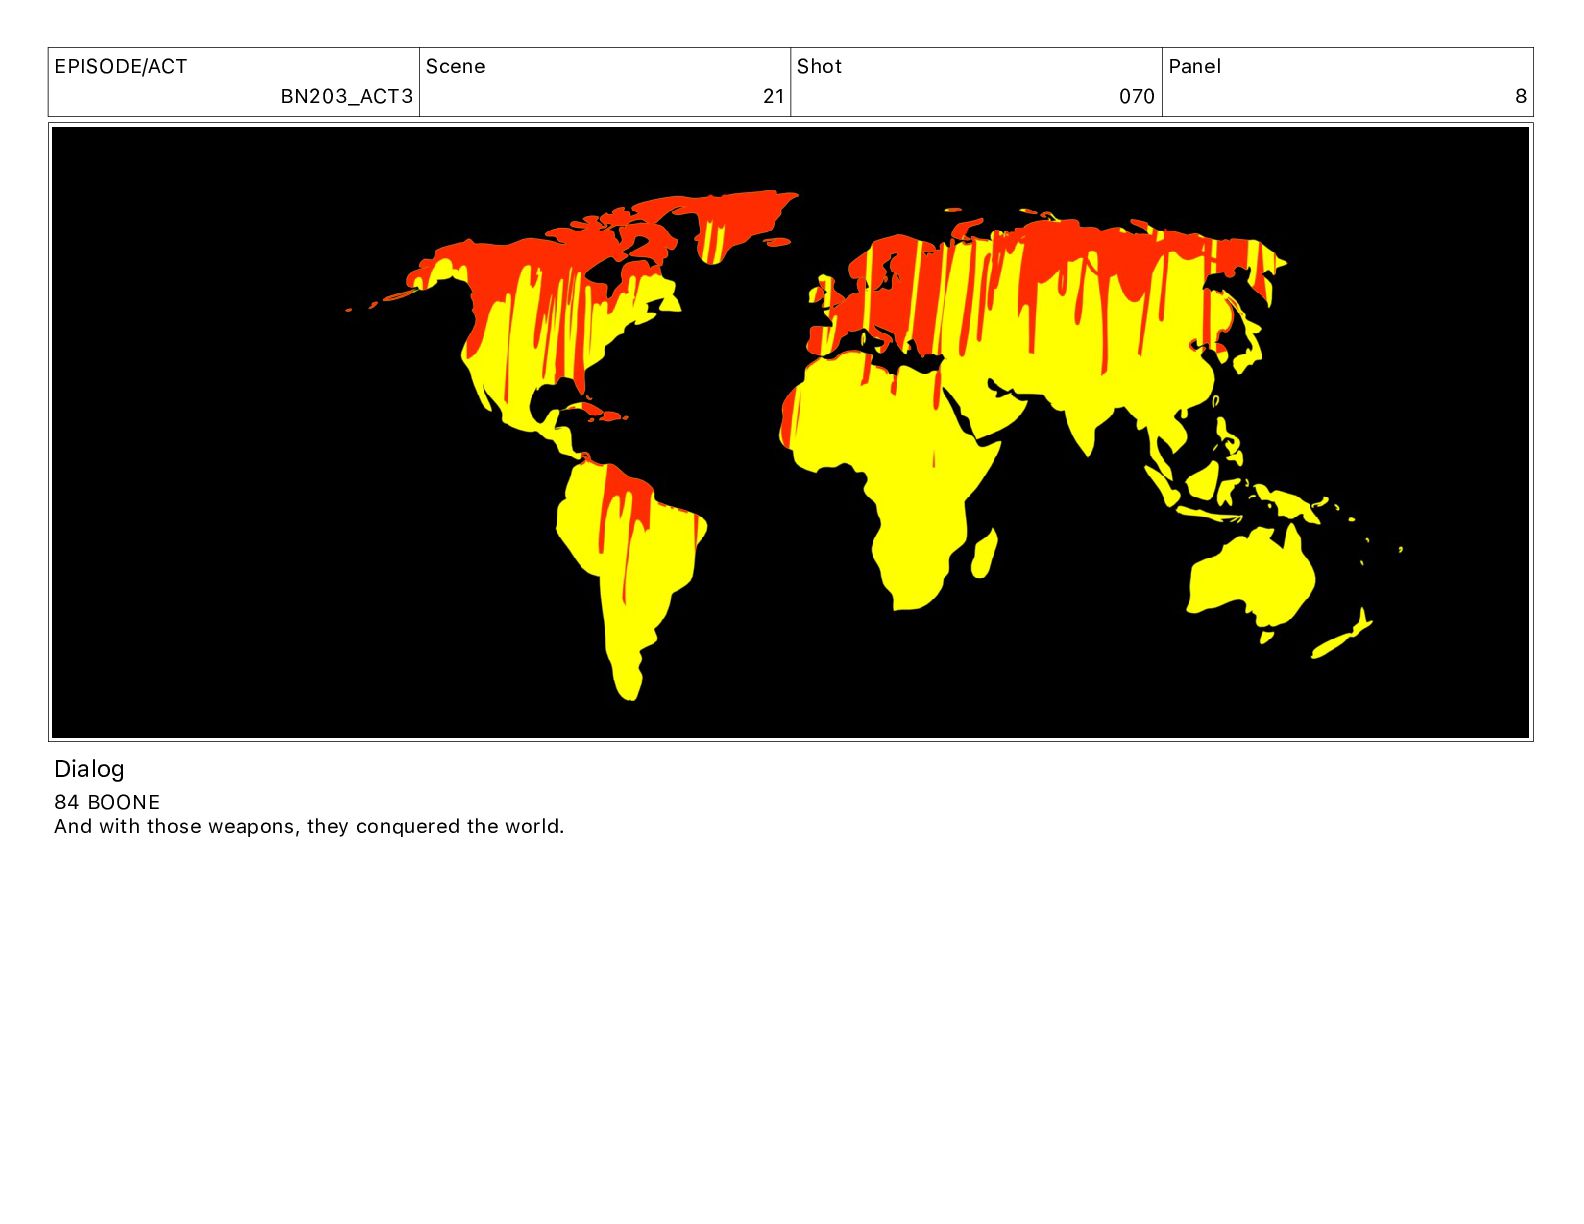
Task: Click the Dialog heading
Action: click(90, 769)
